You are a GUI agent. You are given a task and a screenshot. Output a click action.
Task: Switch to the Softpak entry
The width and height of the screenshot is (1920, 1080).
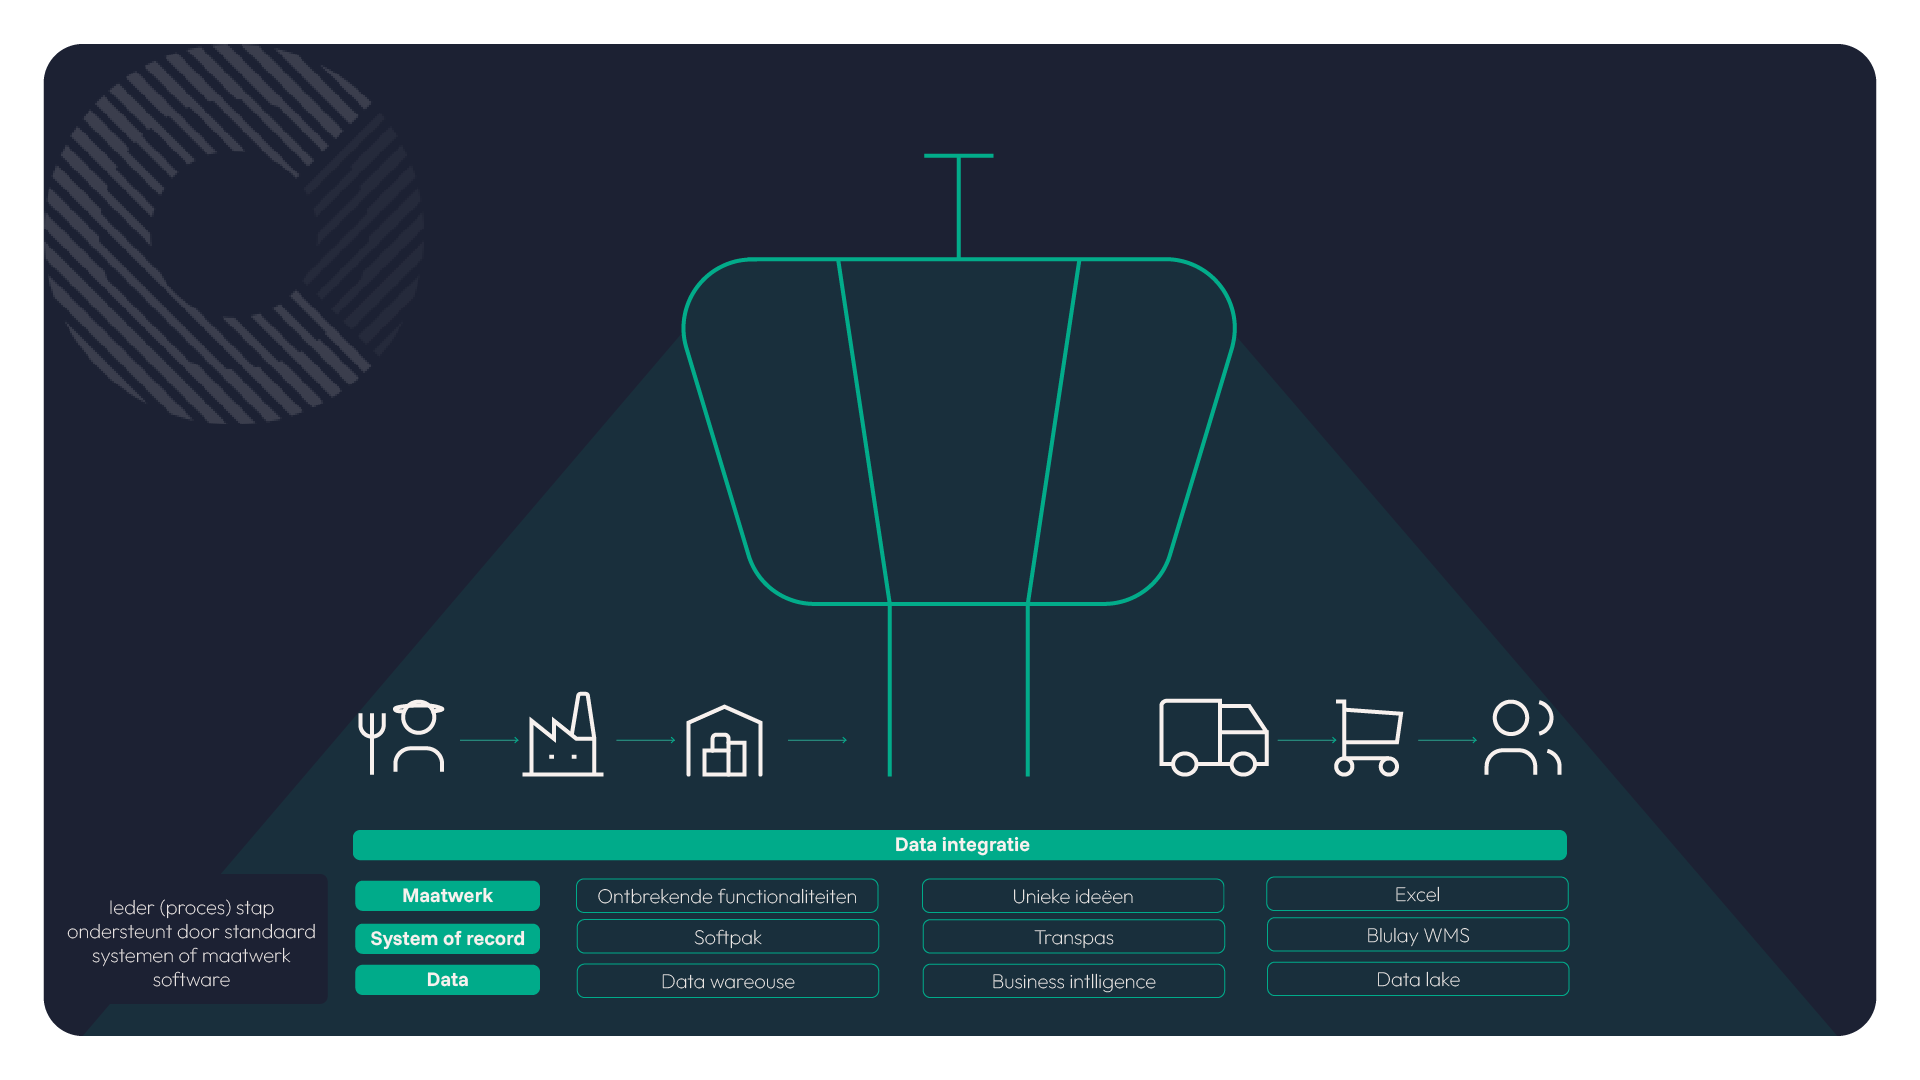pos(727,937)
